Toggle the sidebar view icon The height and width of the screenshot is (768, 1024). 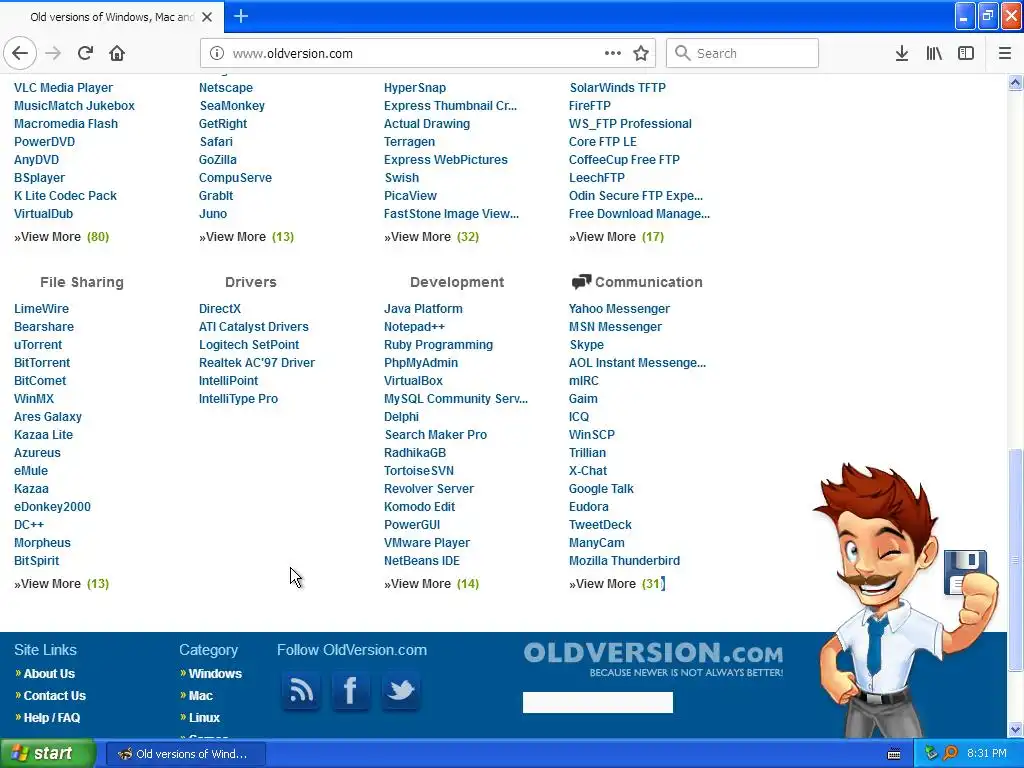point(966,53)
